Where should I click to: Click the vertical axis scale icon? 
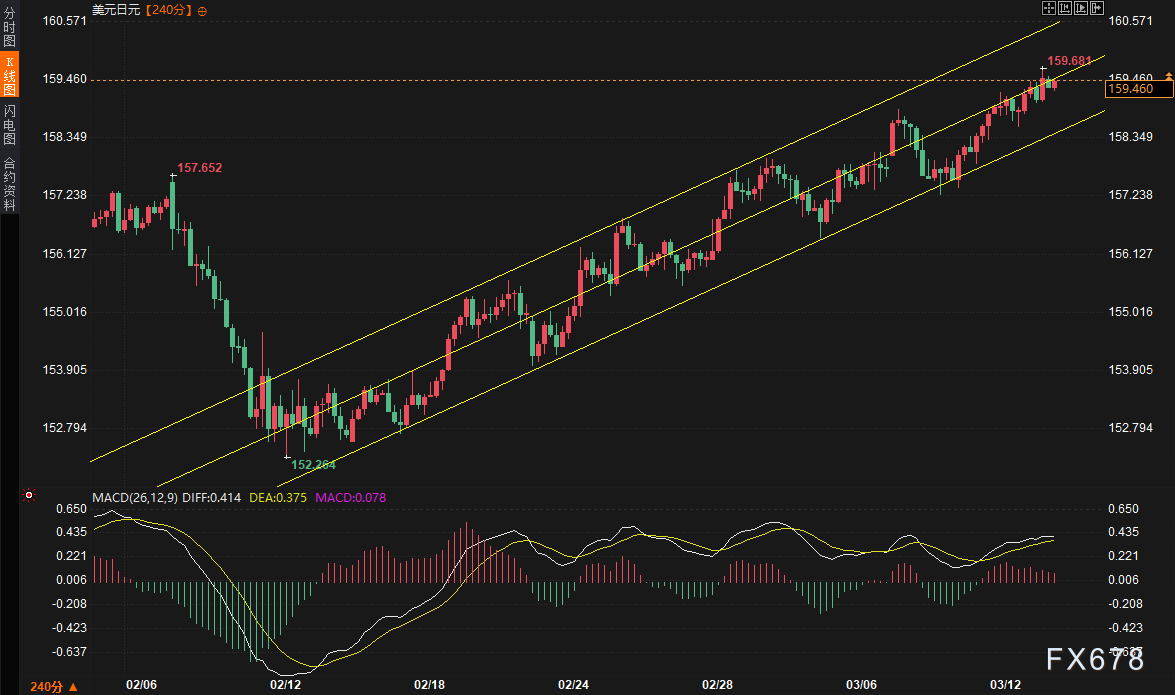1065,9
